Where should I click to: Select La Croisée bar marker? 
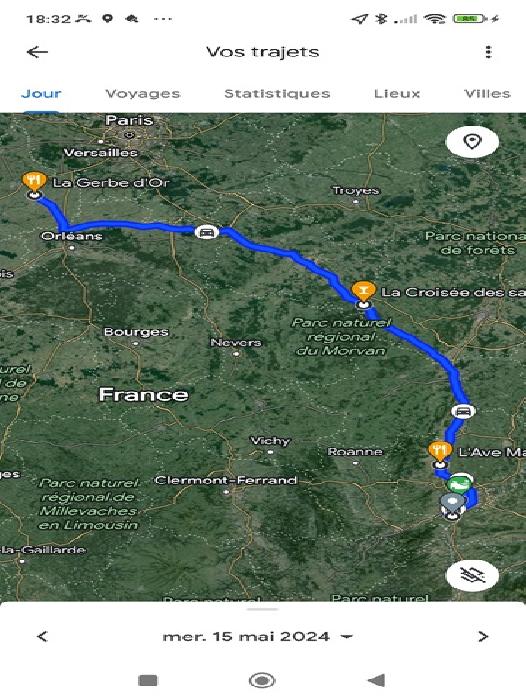click(x=363, y=292)
